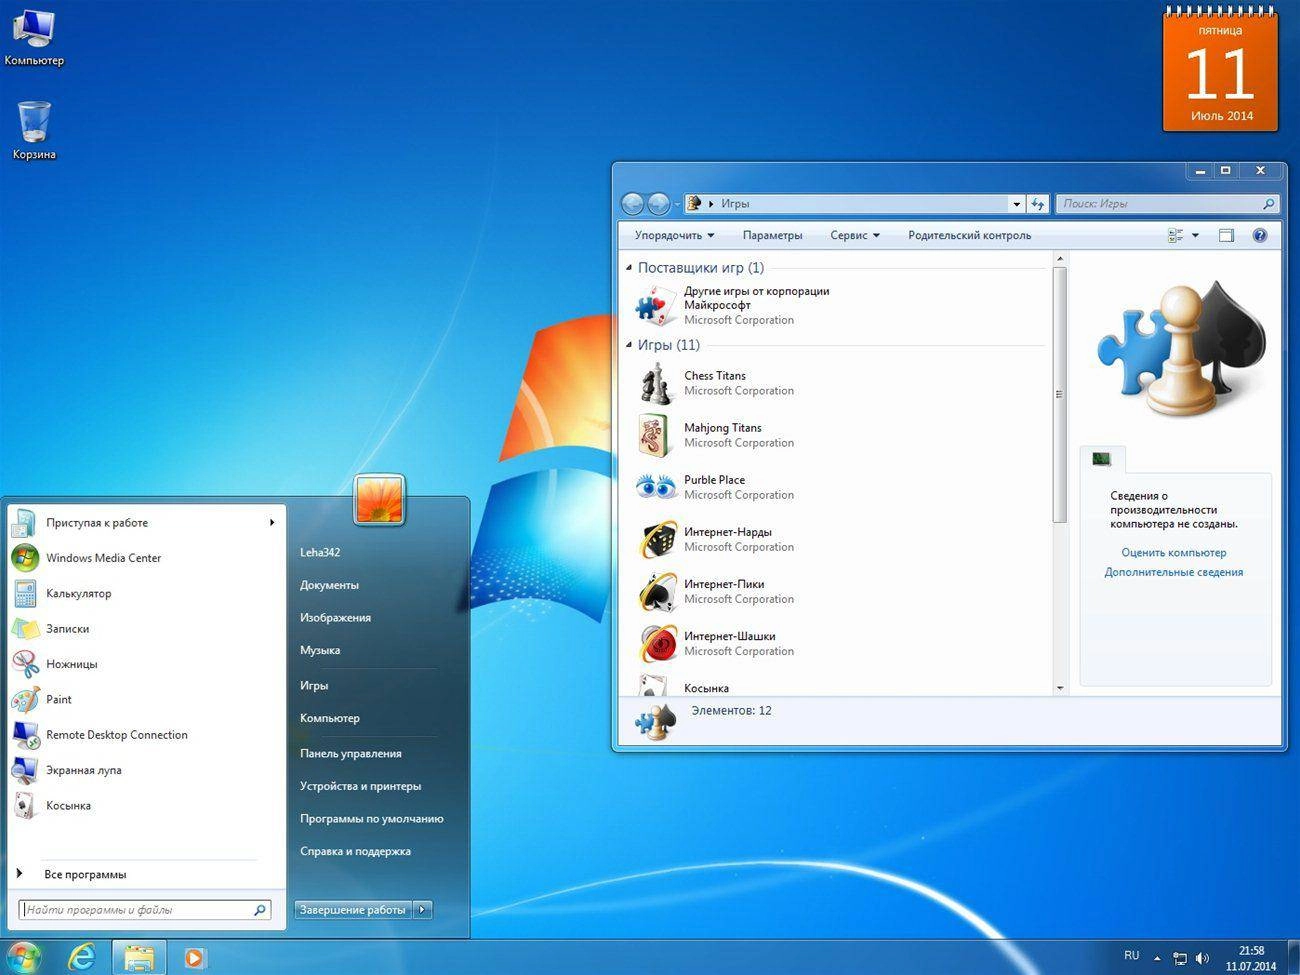Toggle the preview pane icon
Screen dimensions: 1300x975
click(x=1227, y=235)
